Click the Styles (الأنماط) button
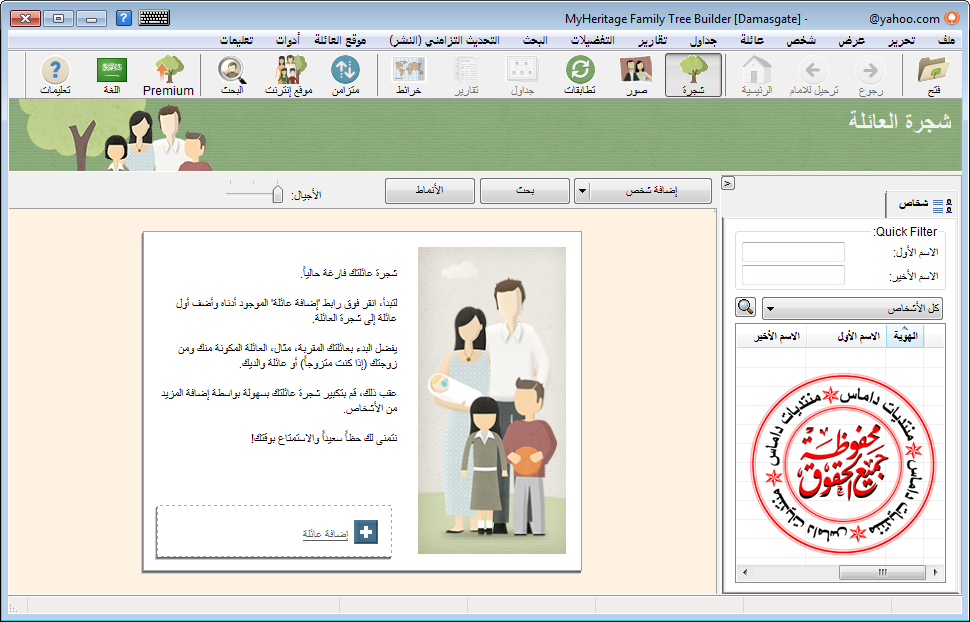This screenshot has width=970, height=622. tap(430, 191)
